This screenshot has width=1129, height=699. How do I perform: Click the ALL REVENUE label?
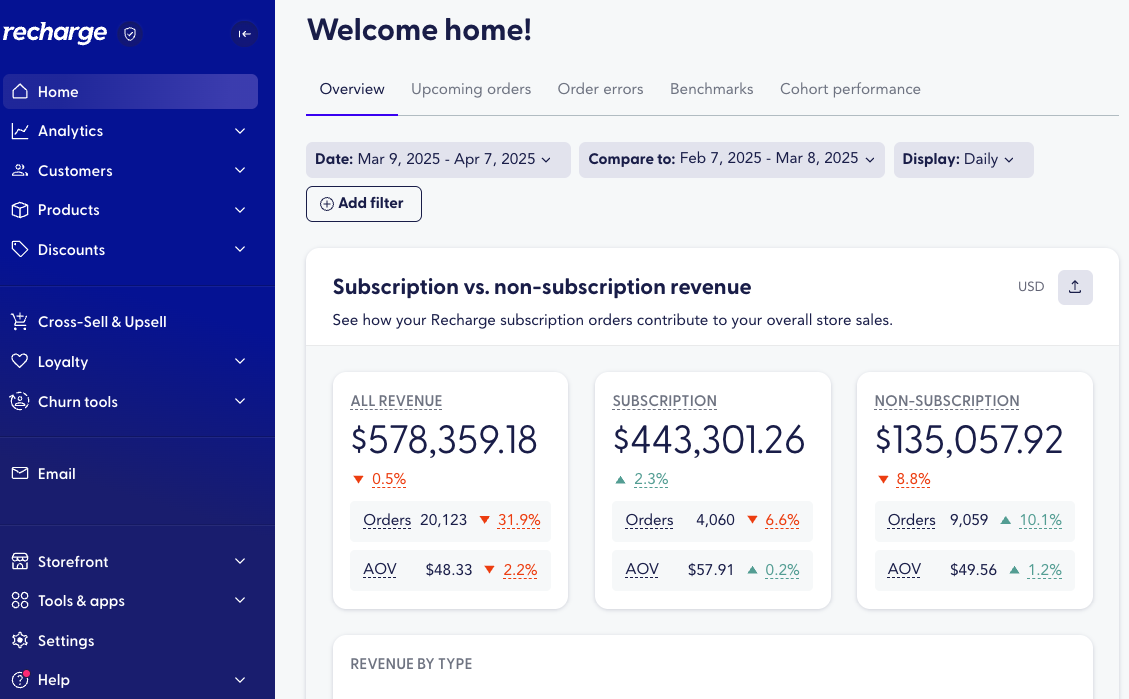396,401
